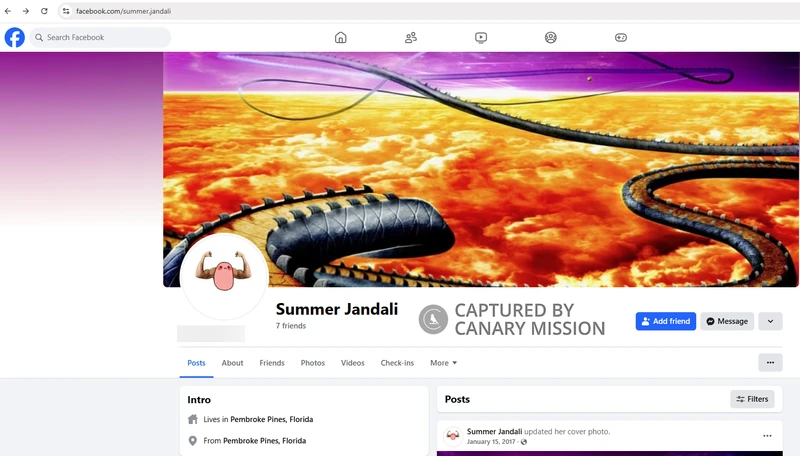The image size is (800, 456).
Task: View the dragon cover photo
Action: point(481,169)
